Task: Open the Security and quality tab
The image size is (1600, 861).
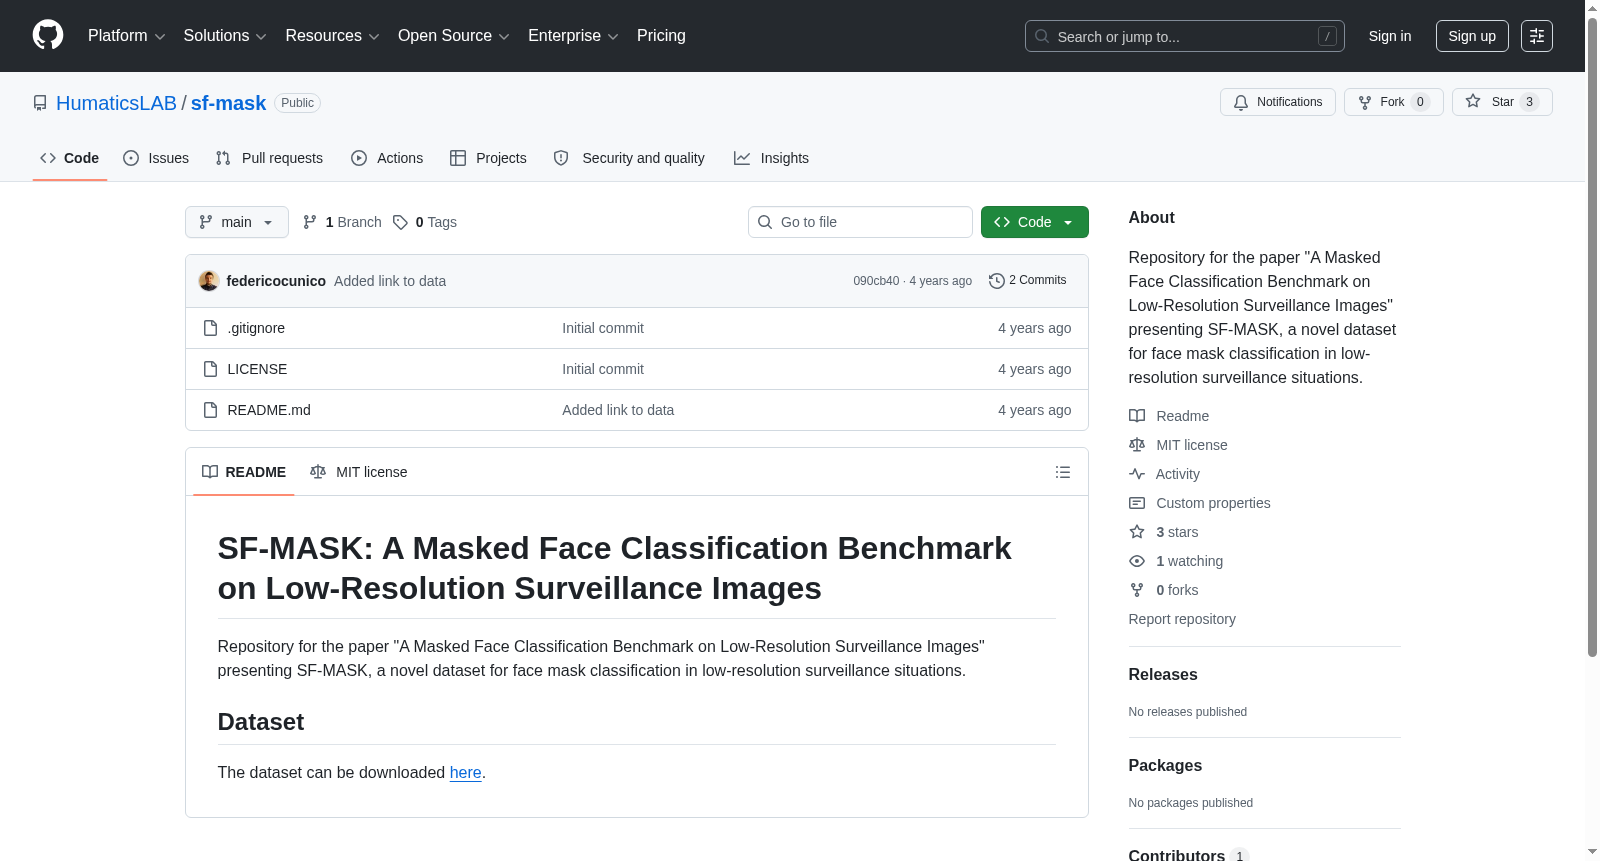Action: click(629, 158)
